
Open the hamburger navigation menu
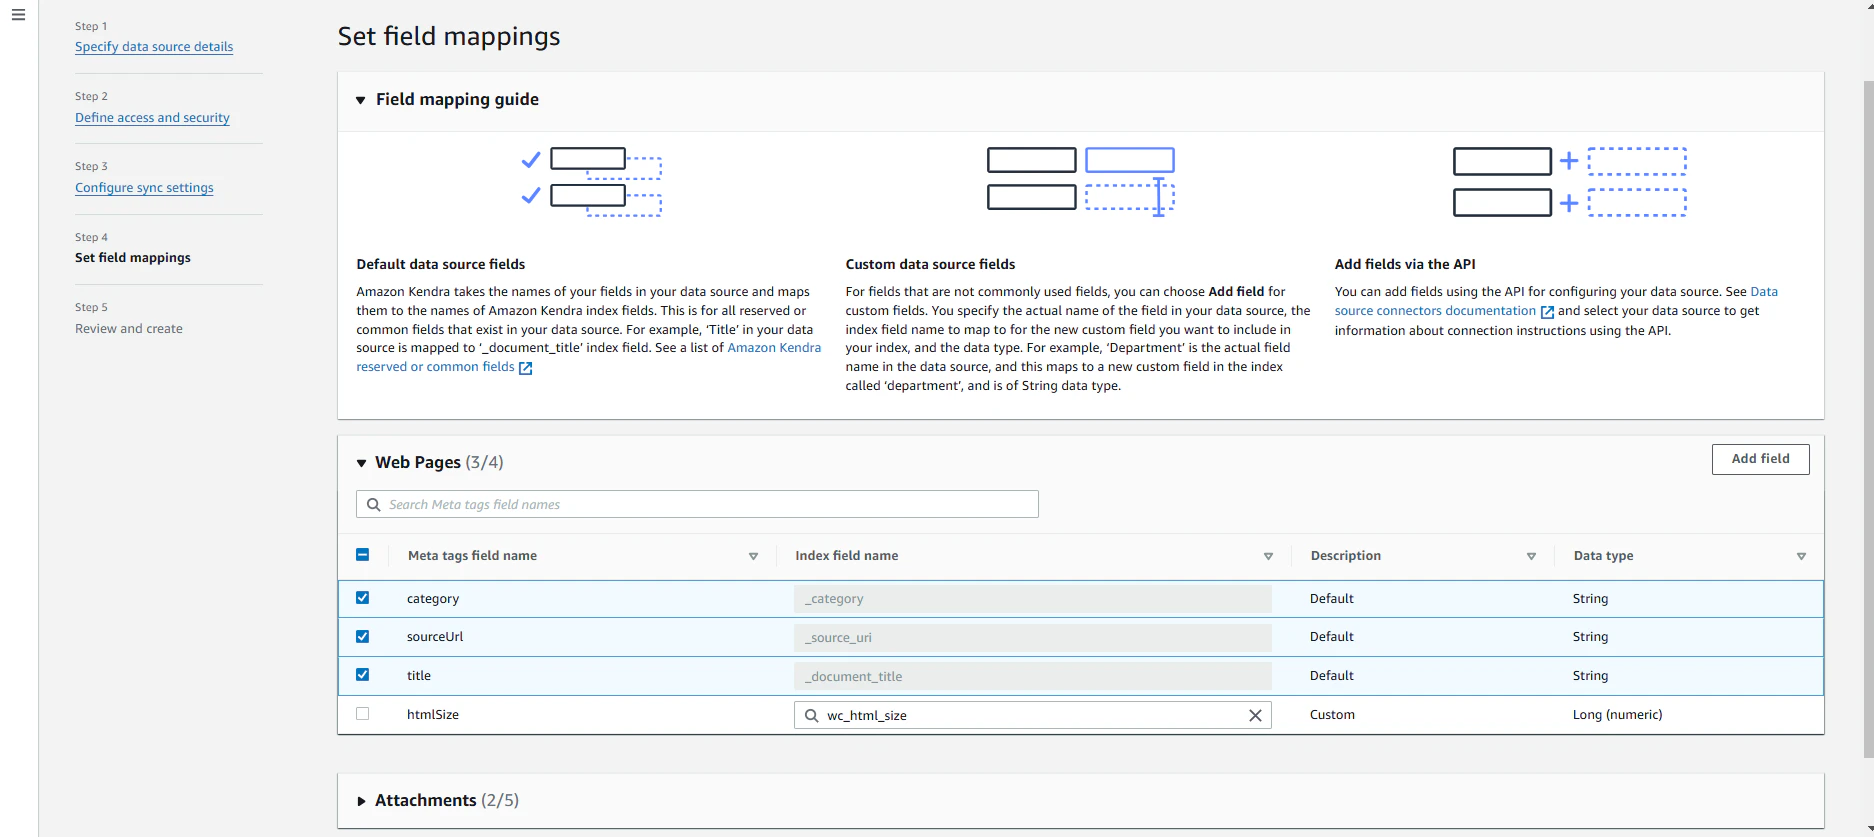point(18,15)
